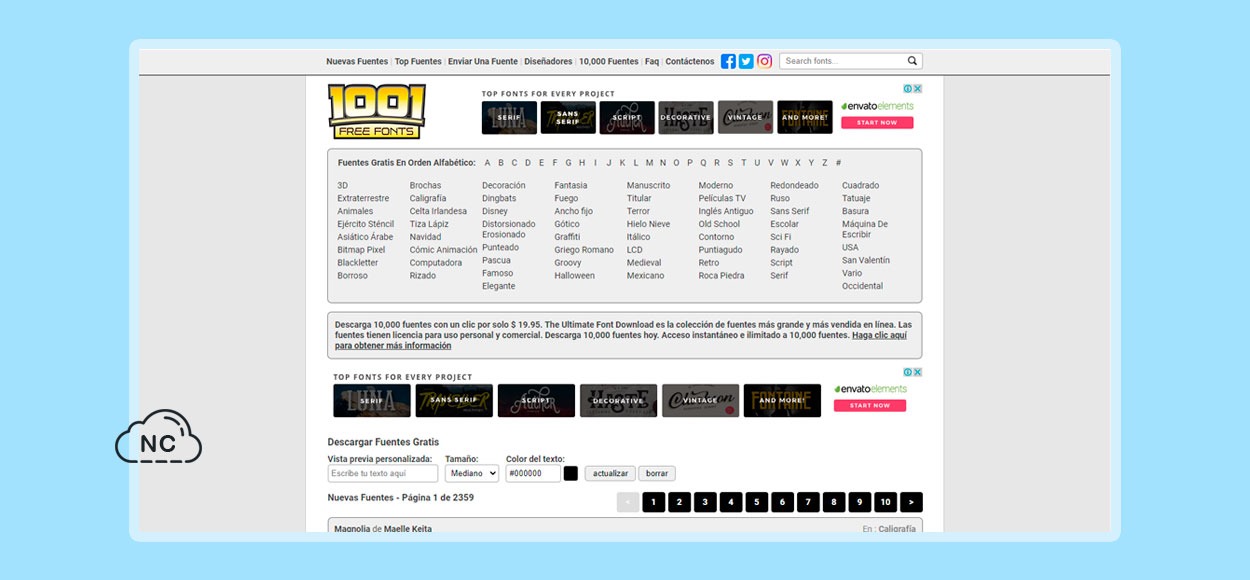This screenshot has width=1250, height=580.
Task: Click the NC cloud logo
Action: (x=158, y=437)
